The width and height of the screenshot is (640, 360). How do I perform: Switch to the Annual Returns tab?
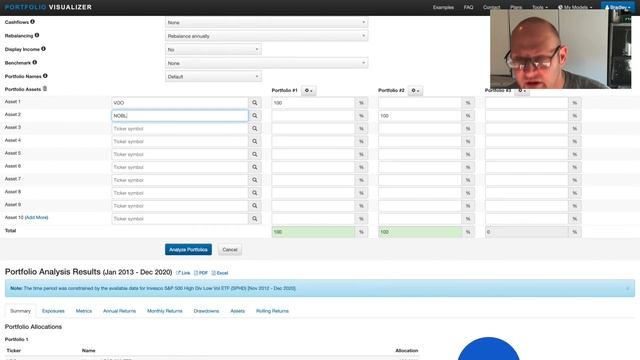pyautogui.click(x=119, y=311)
